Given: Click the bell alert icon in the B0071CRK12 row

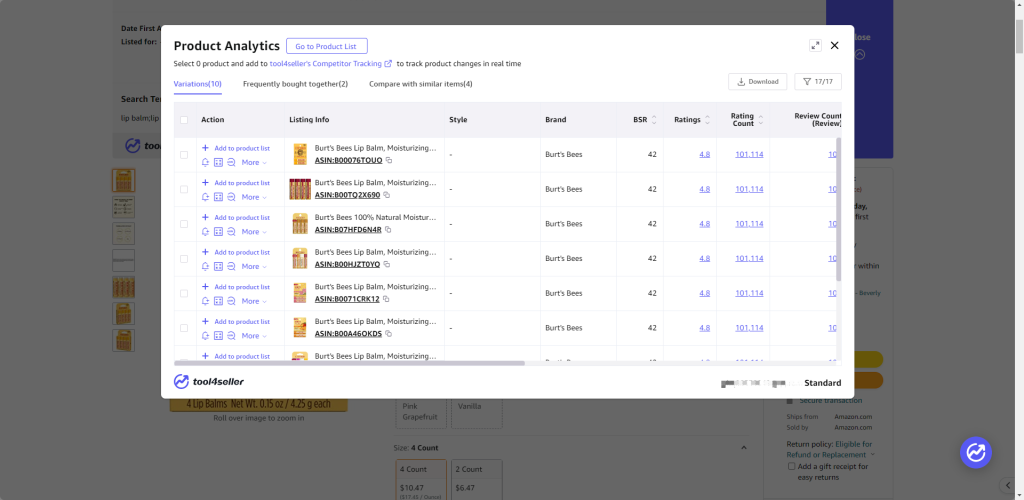Looking at the screenshot, I should click(x=206, y=301).
